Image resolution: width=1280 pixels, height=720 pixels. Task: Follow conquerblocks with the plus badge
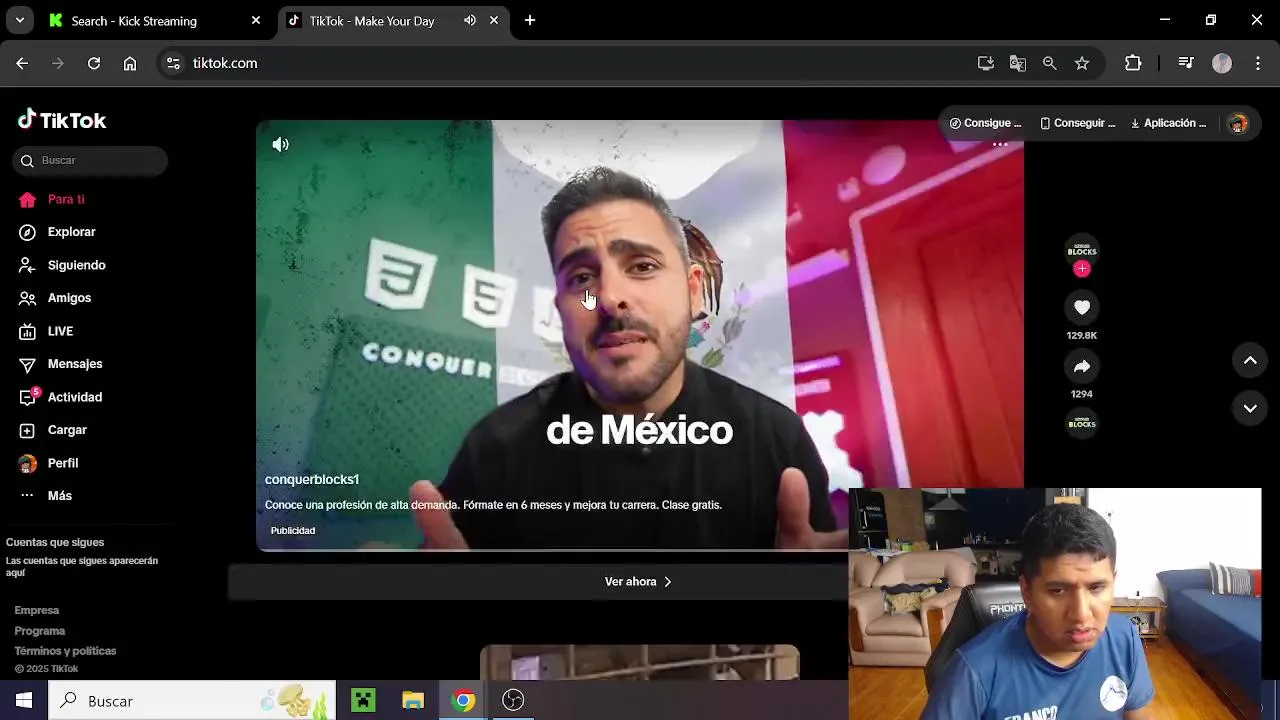pos(1082,268)
